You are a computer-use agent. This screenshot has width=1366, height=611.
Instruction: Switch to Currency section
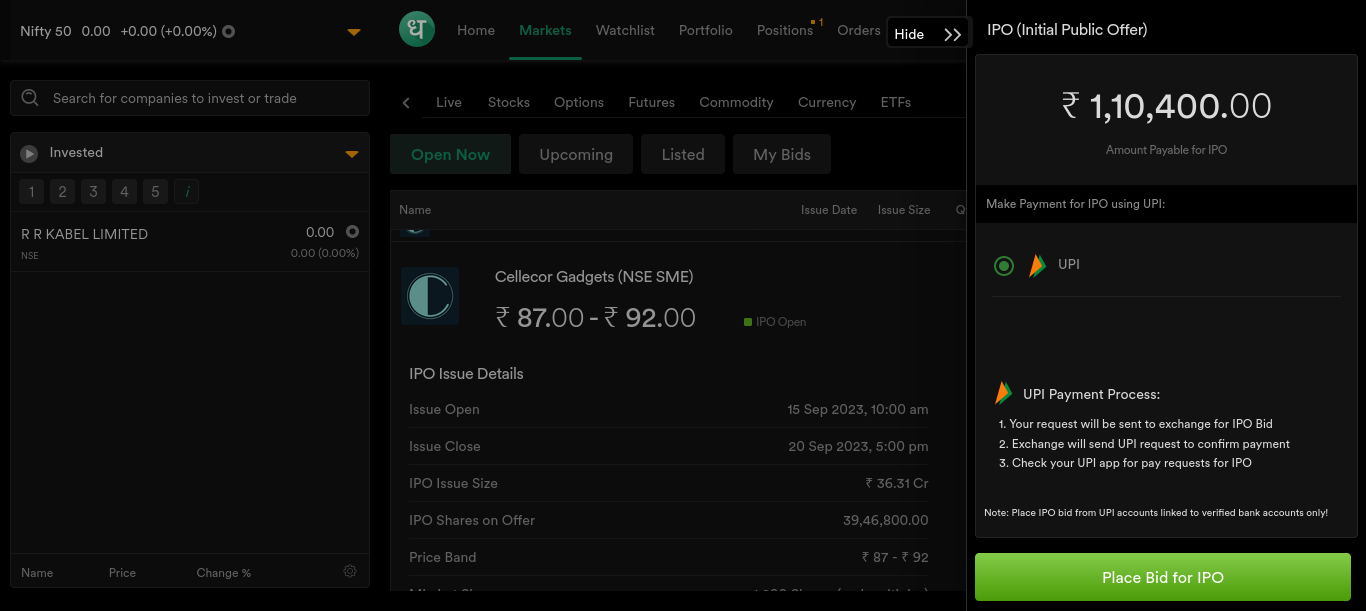point(827,102)
